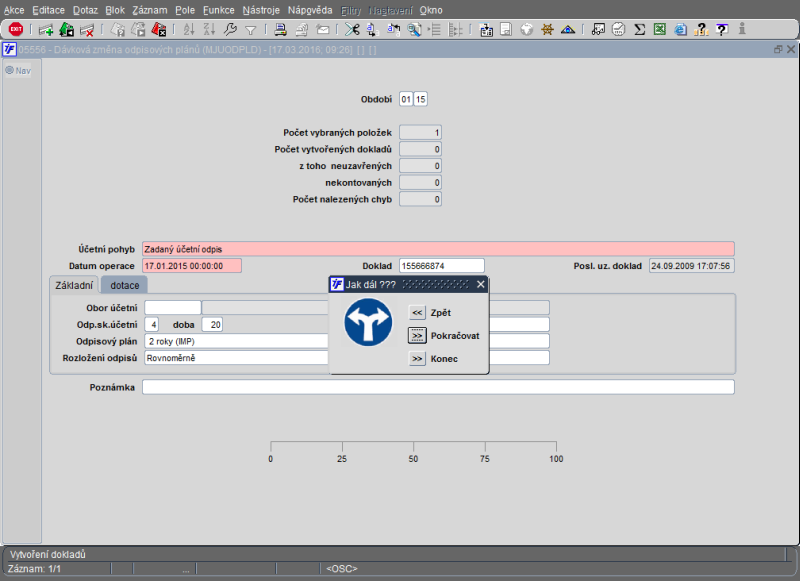Click the red EXIT stop-sign icon
The height and width of the screenshot is (581, 800).
click(16, 29)
